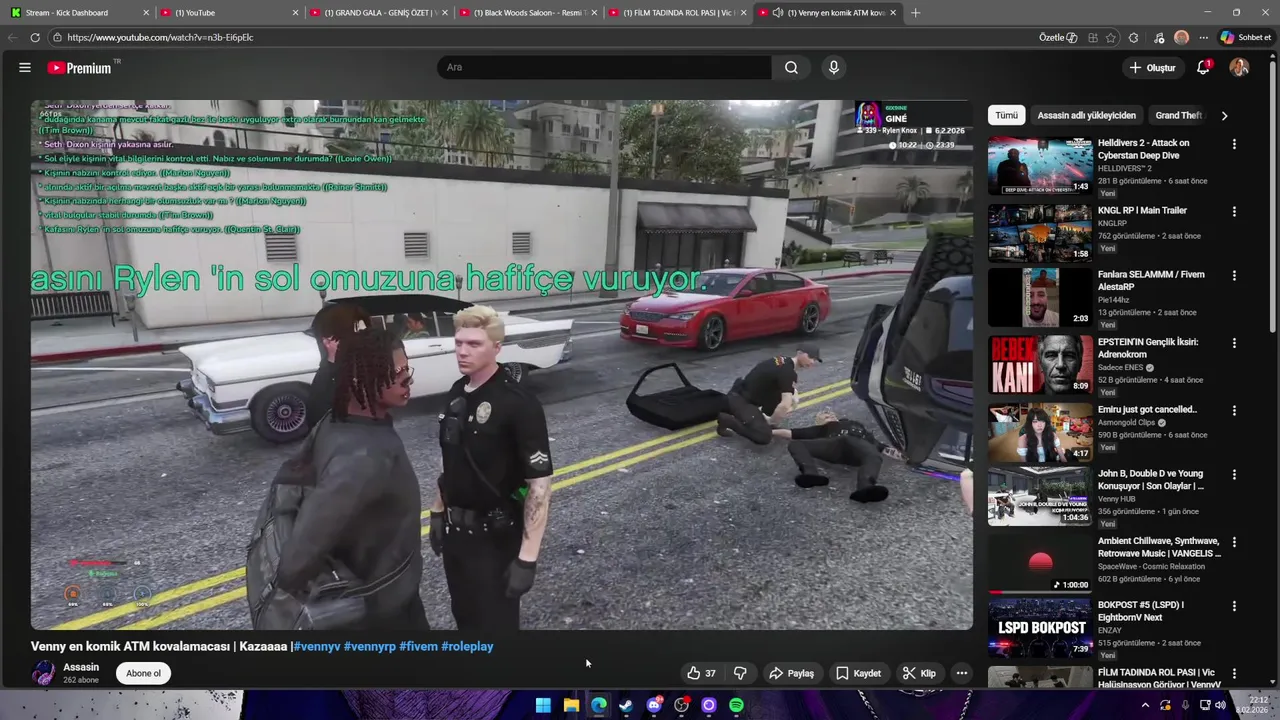Screen dimensions: 1280x720
Task: Open the #roleplay hashtag link
Action: coord(467,646)
